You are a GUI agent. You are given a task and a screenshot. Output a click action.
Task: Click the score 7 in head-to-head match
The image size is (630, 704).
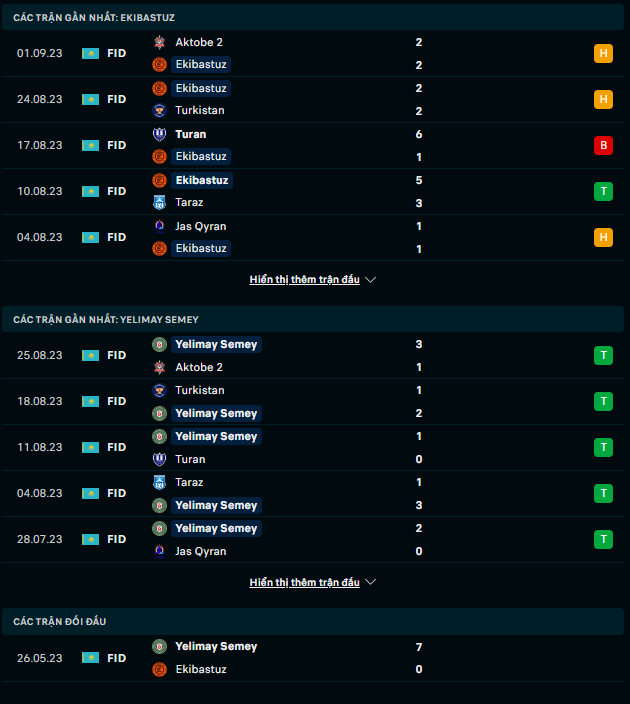(419, 646)
